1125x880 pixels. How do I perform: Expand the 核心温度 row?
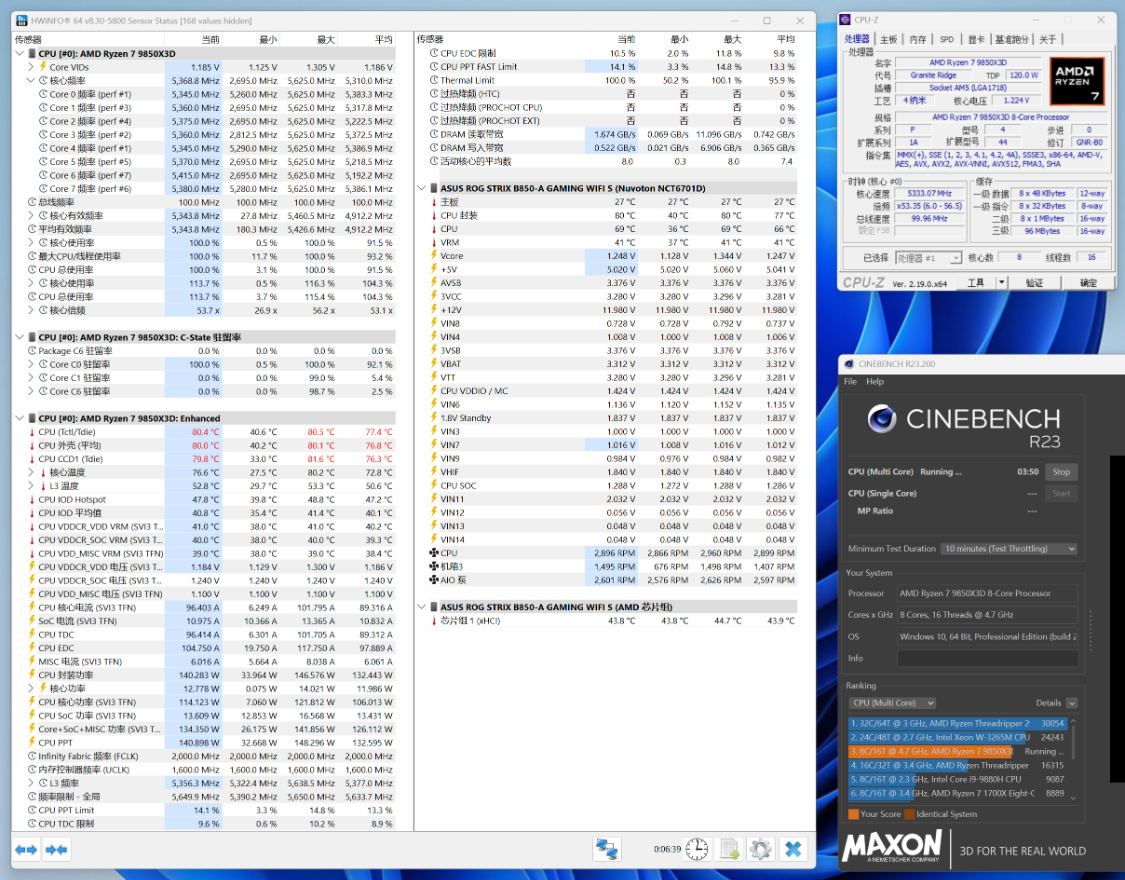tap(31, 473)
